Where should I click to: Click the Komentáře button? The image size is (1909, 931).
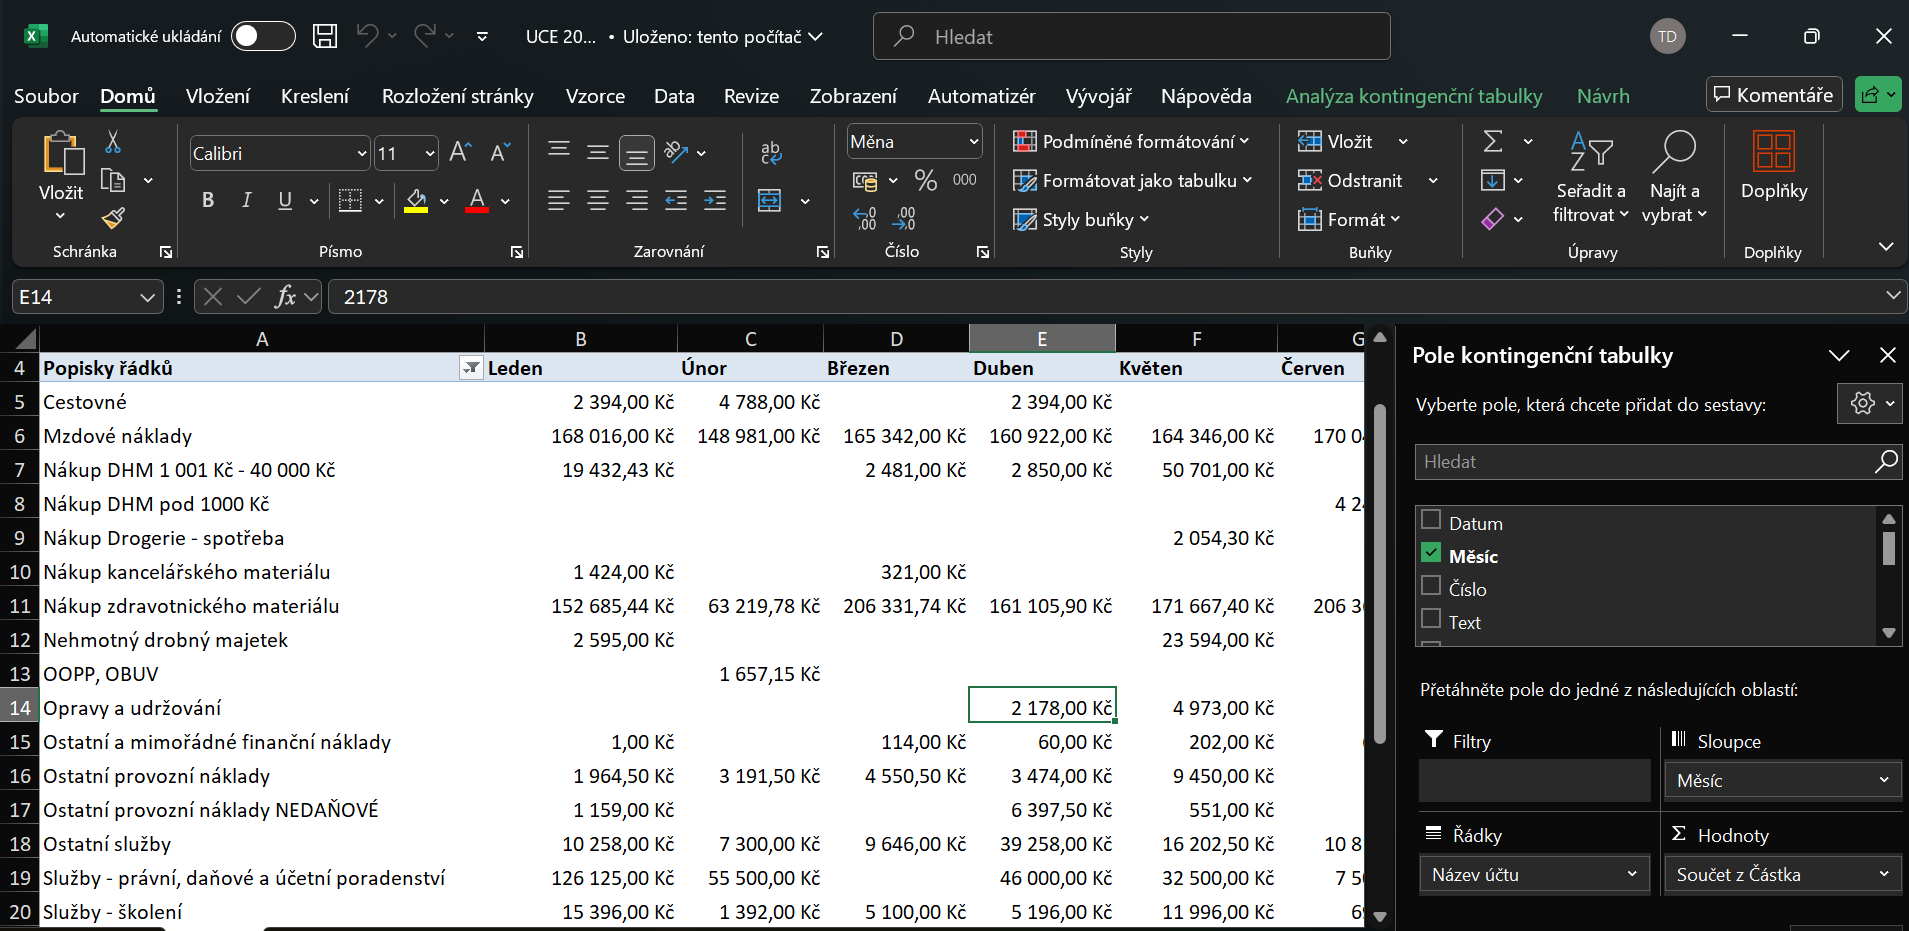coord(1773,95)
